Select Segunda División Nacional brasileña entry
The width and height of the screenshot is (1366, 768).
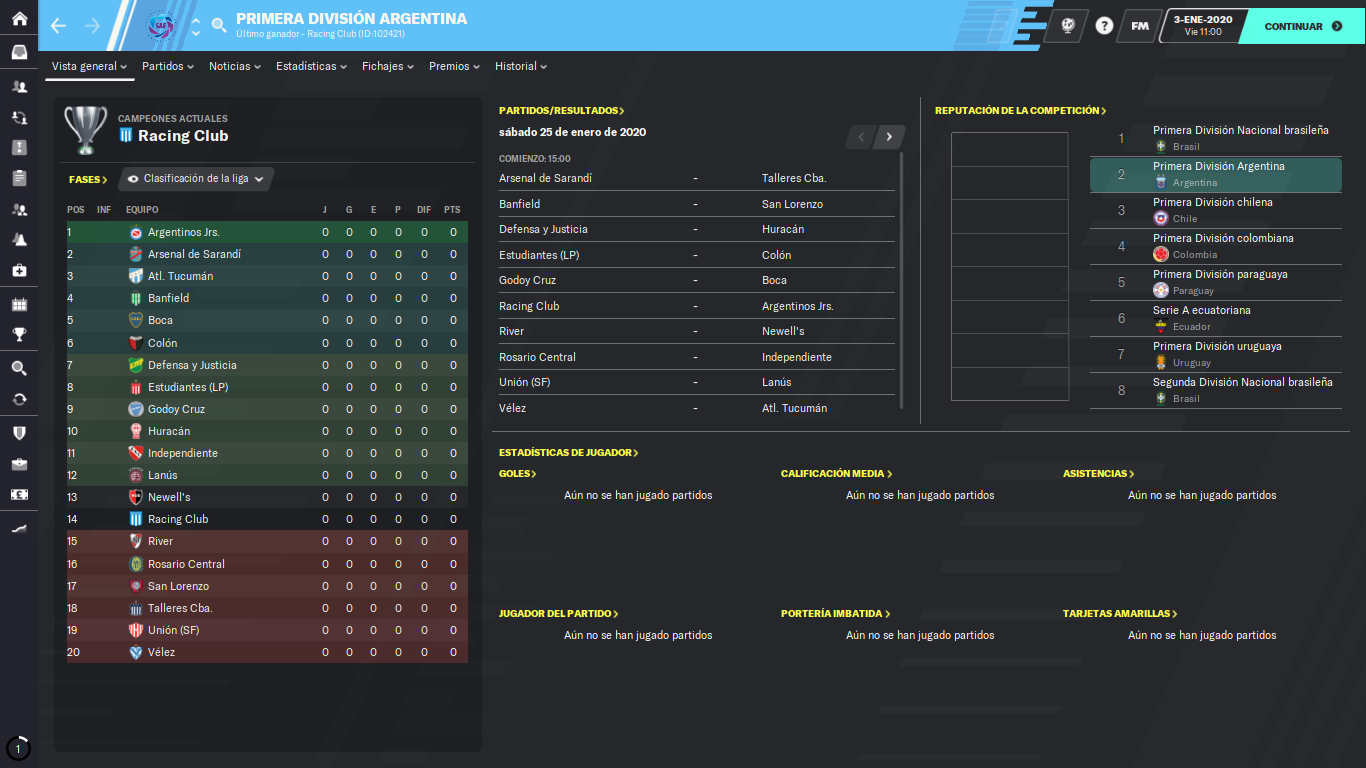[1215, 391]
